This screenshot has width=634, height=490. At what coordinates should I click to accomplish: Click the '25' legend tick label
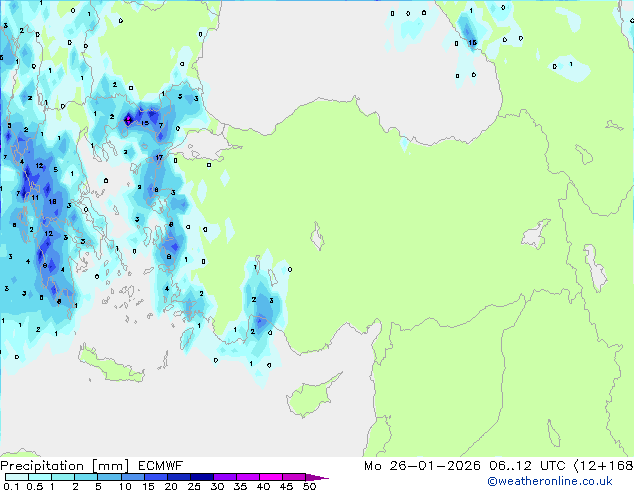pyautogui.click(x=194, y=486)
